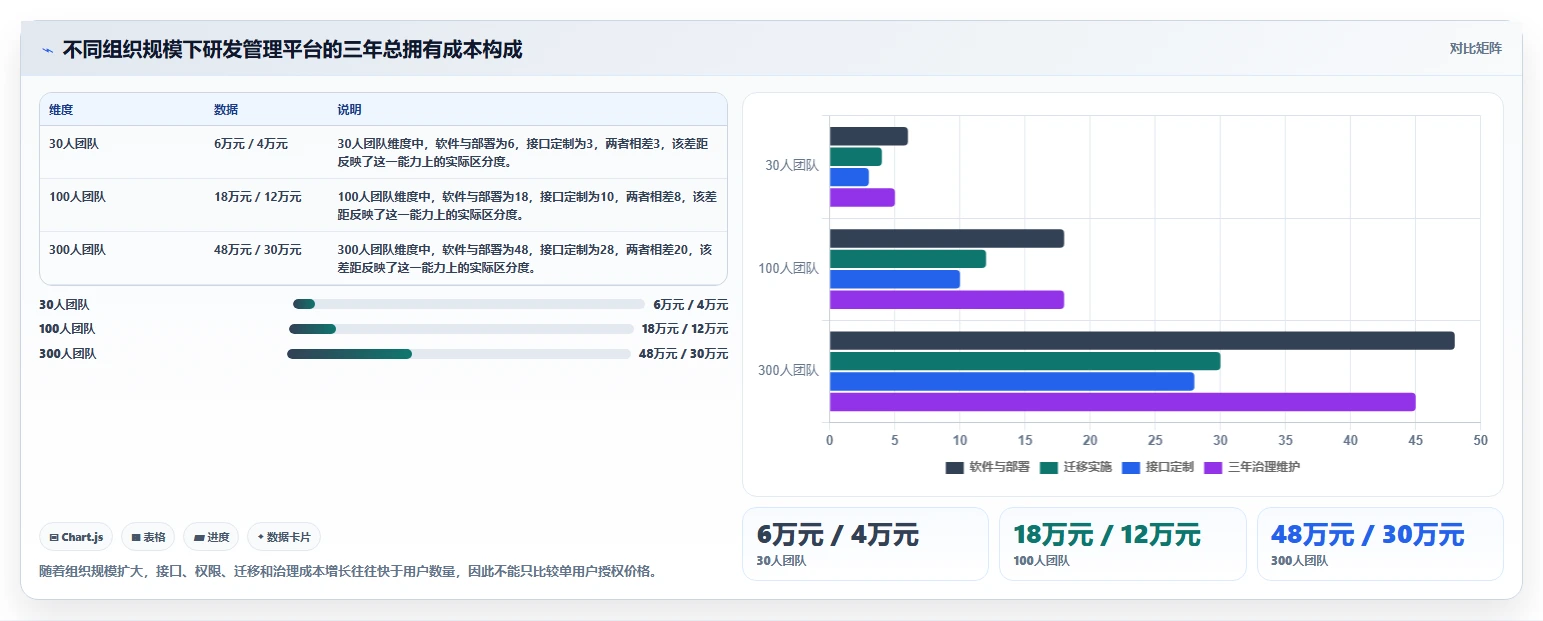Image resolution: width=1543 pixels, height=621 pixels.
Task: Toggle the 接口定制 legend item
Action: coord(1158,467)
